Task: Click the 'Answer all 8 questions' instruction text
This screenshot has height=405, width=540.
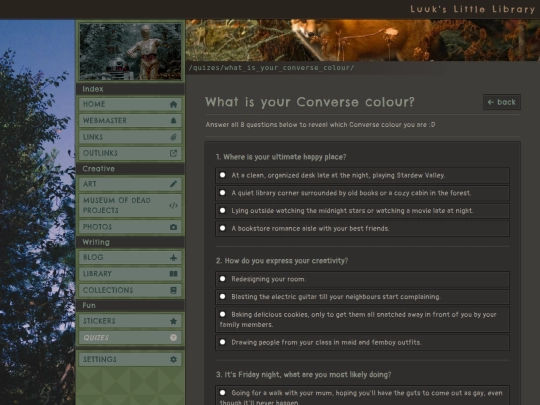Action: pos(320,125)
